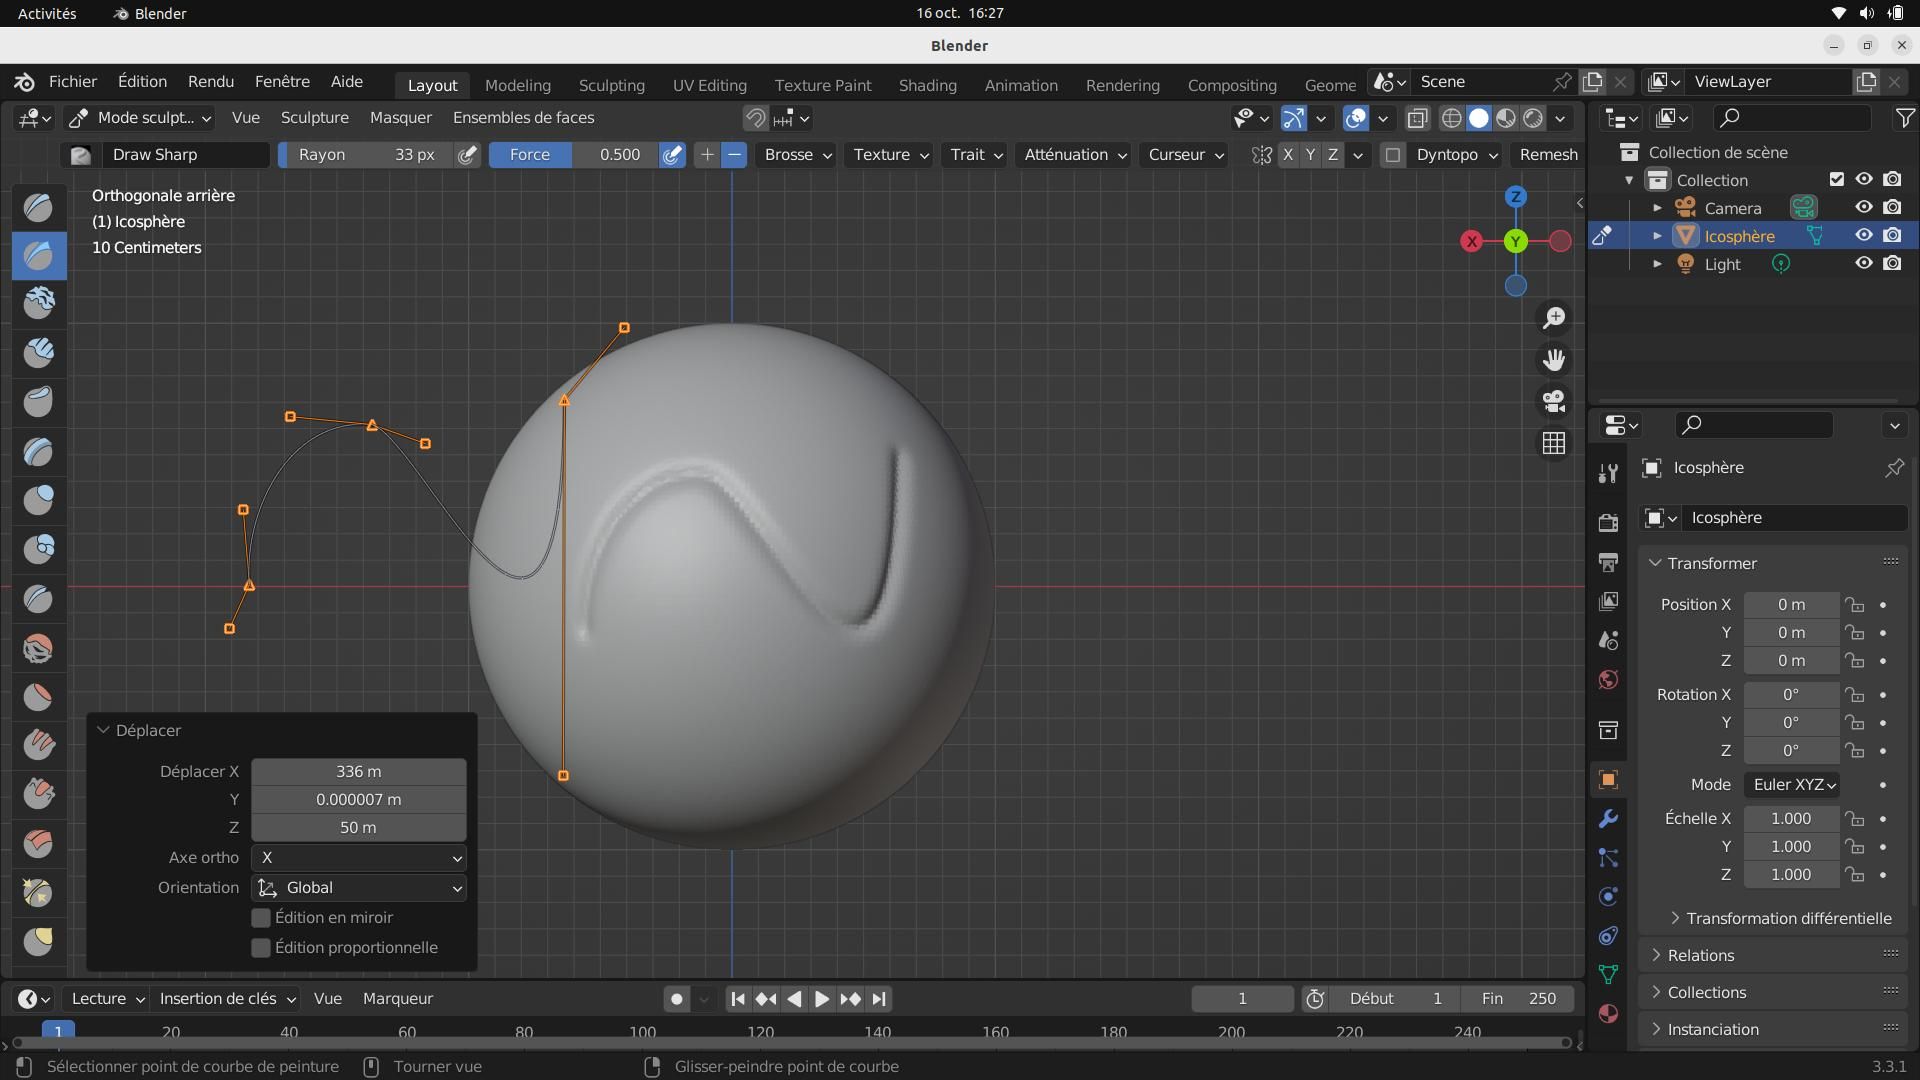Viewport: 1920px width, 1080px height.
Task: Expand Transformation différentielle section
Action: 1781,918
